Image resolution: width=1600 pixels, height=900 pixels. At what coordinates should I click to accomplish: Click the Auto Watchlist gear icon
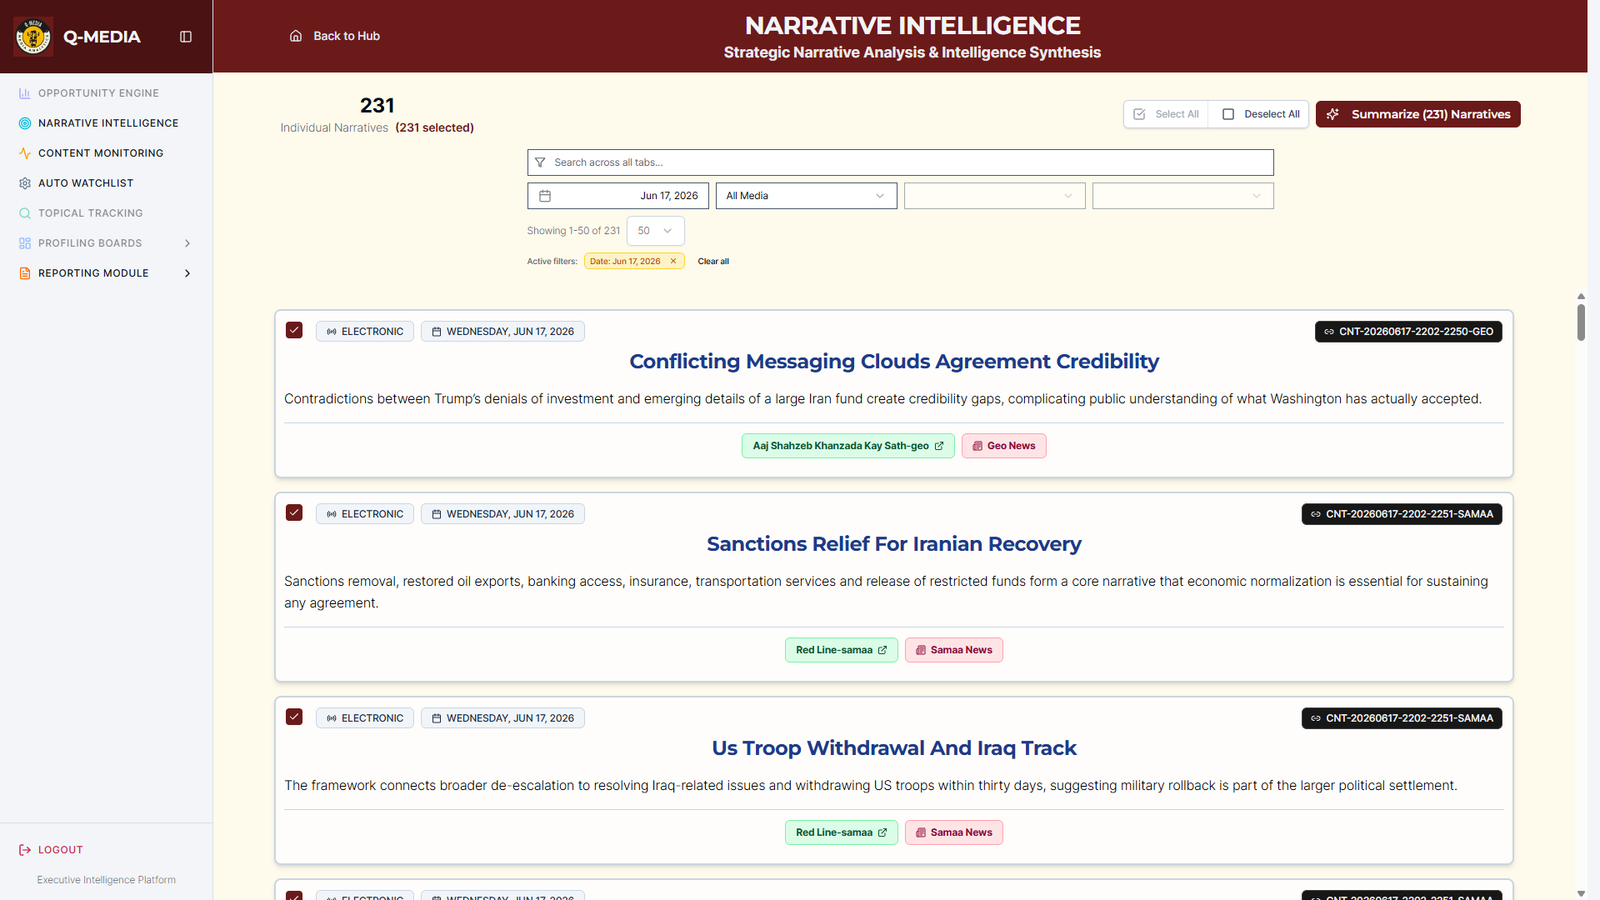click(25, 183)
